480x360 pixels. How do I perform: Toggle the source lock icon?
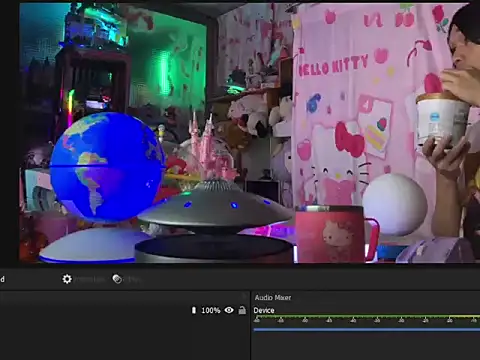tap(242, 310)
